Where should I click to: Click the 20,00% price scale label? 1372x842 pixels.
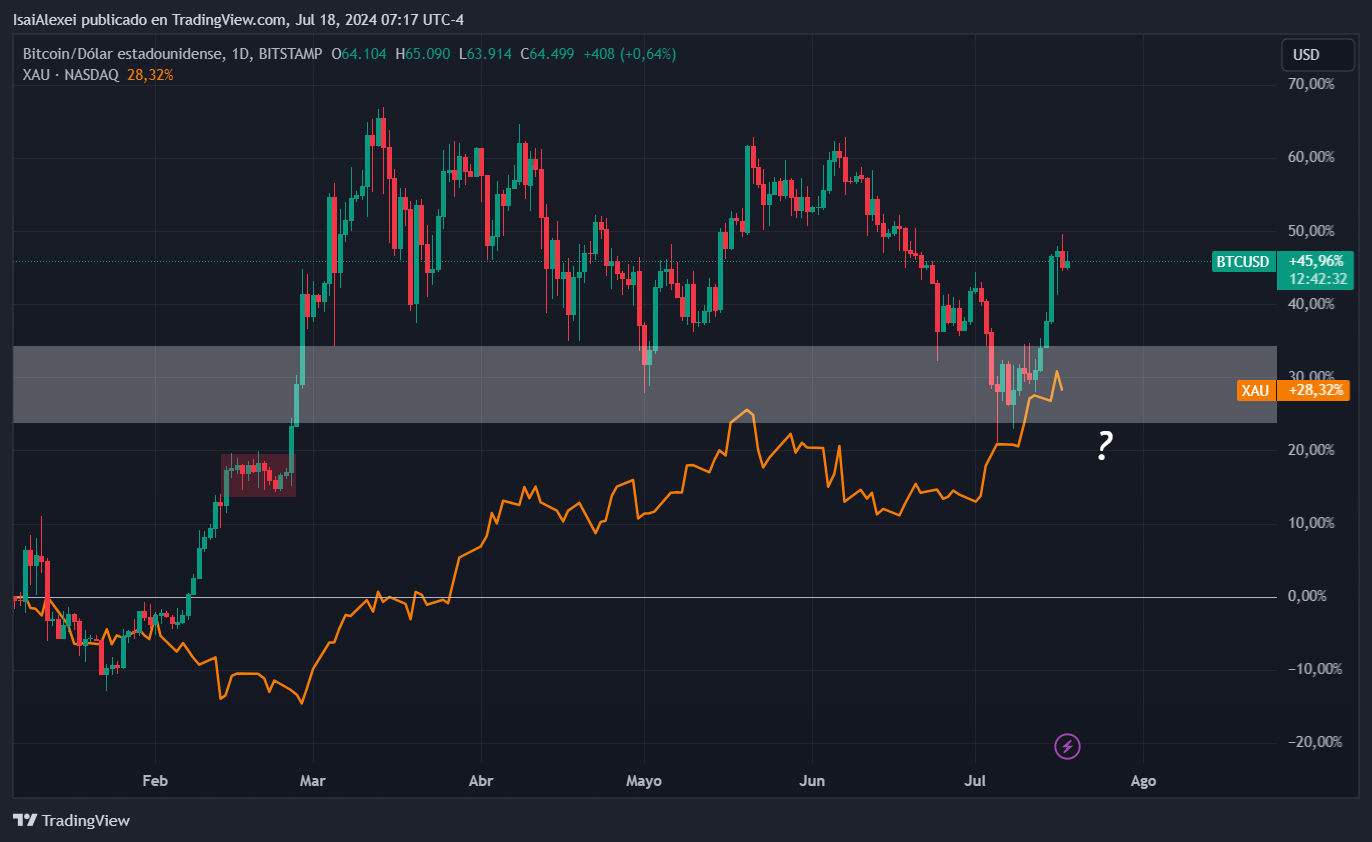tap(1311, 450)
